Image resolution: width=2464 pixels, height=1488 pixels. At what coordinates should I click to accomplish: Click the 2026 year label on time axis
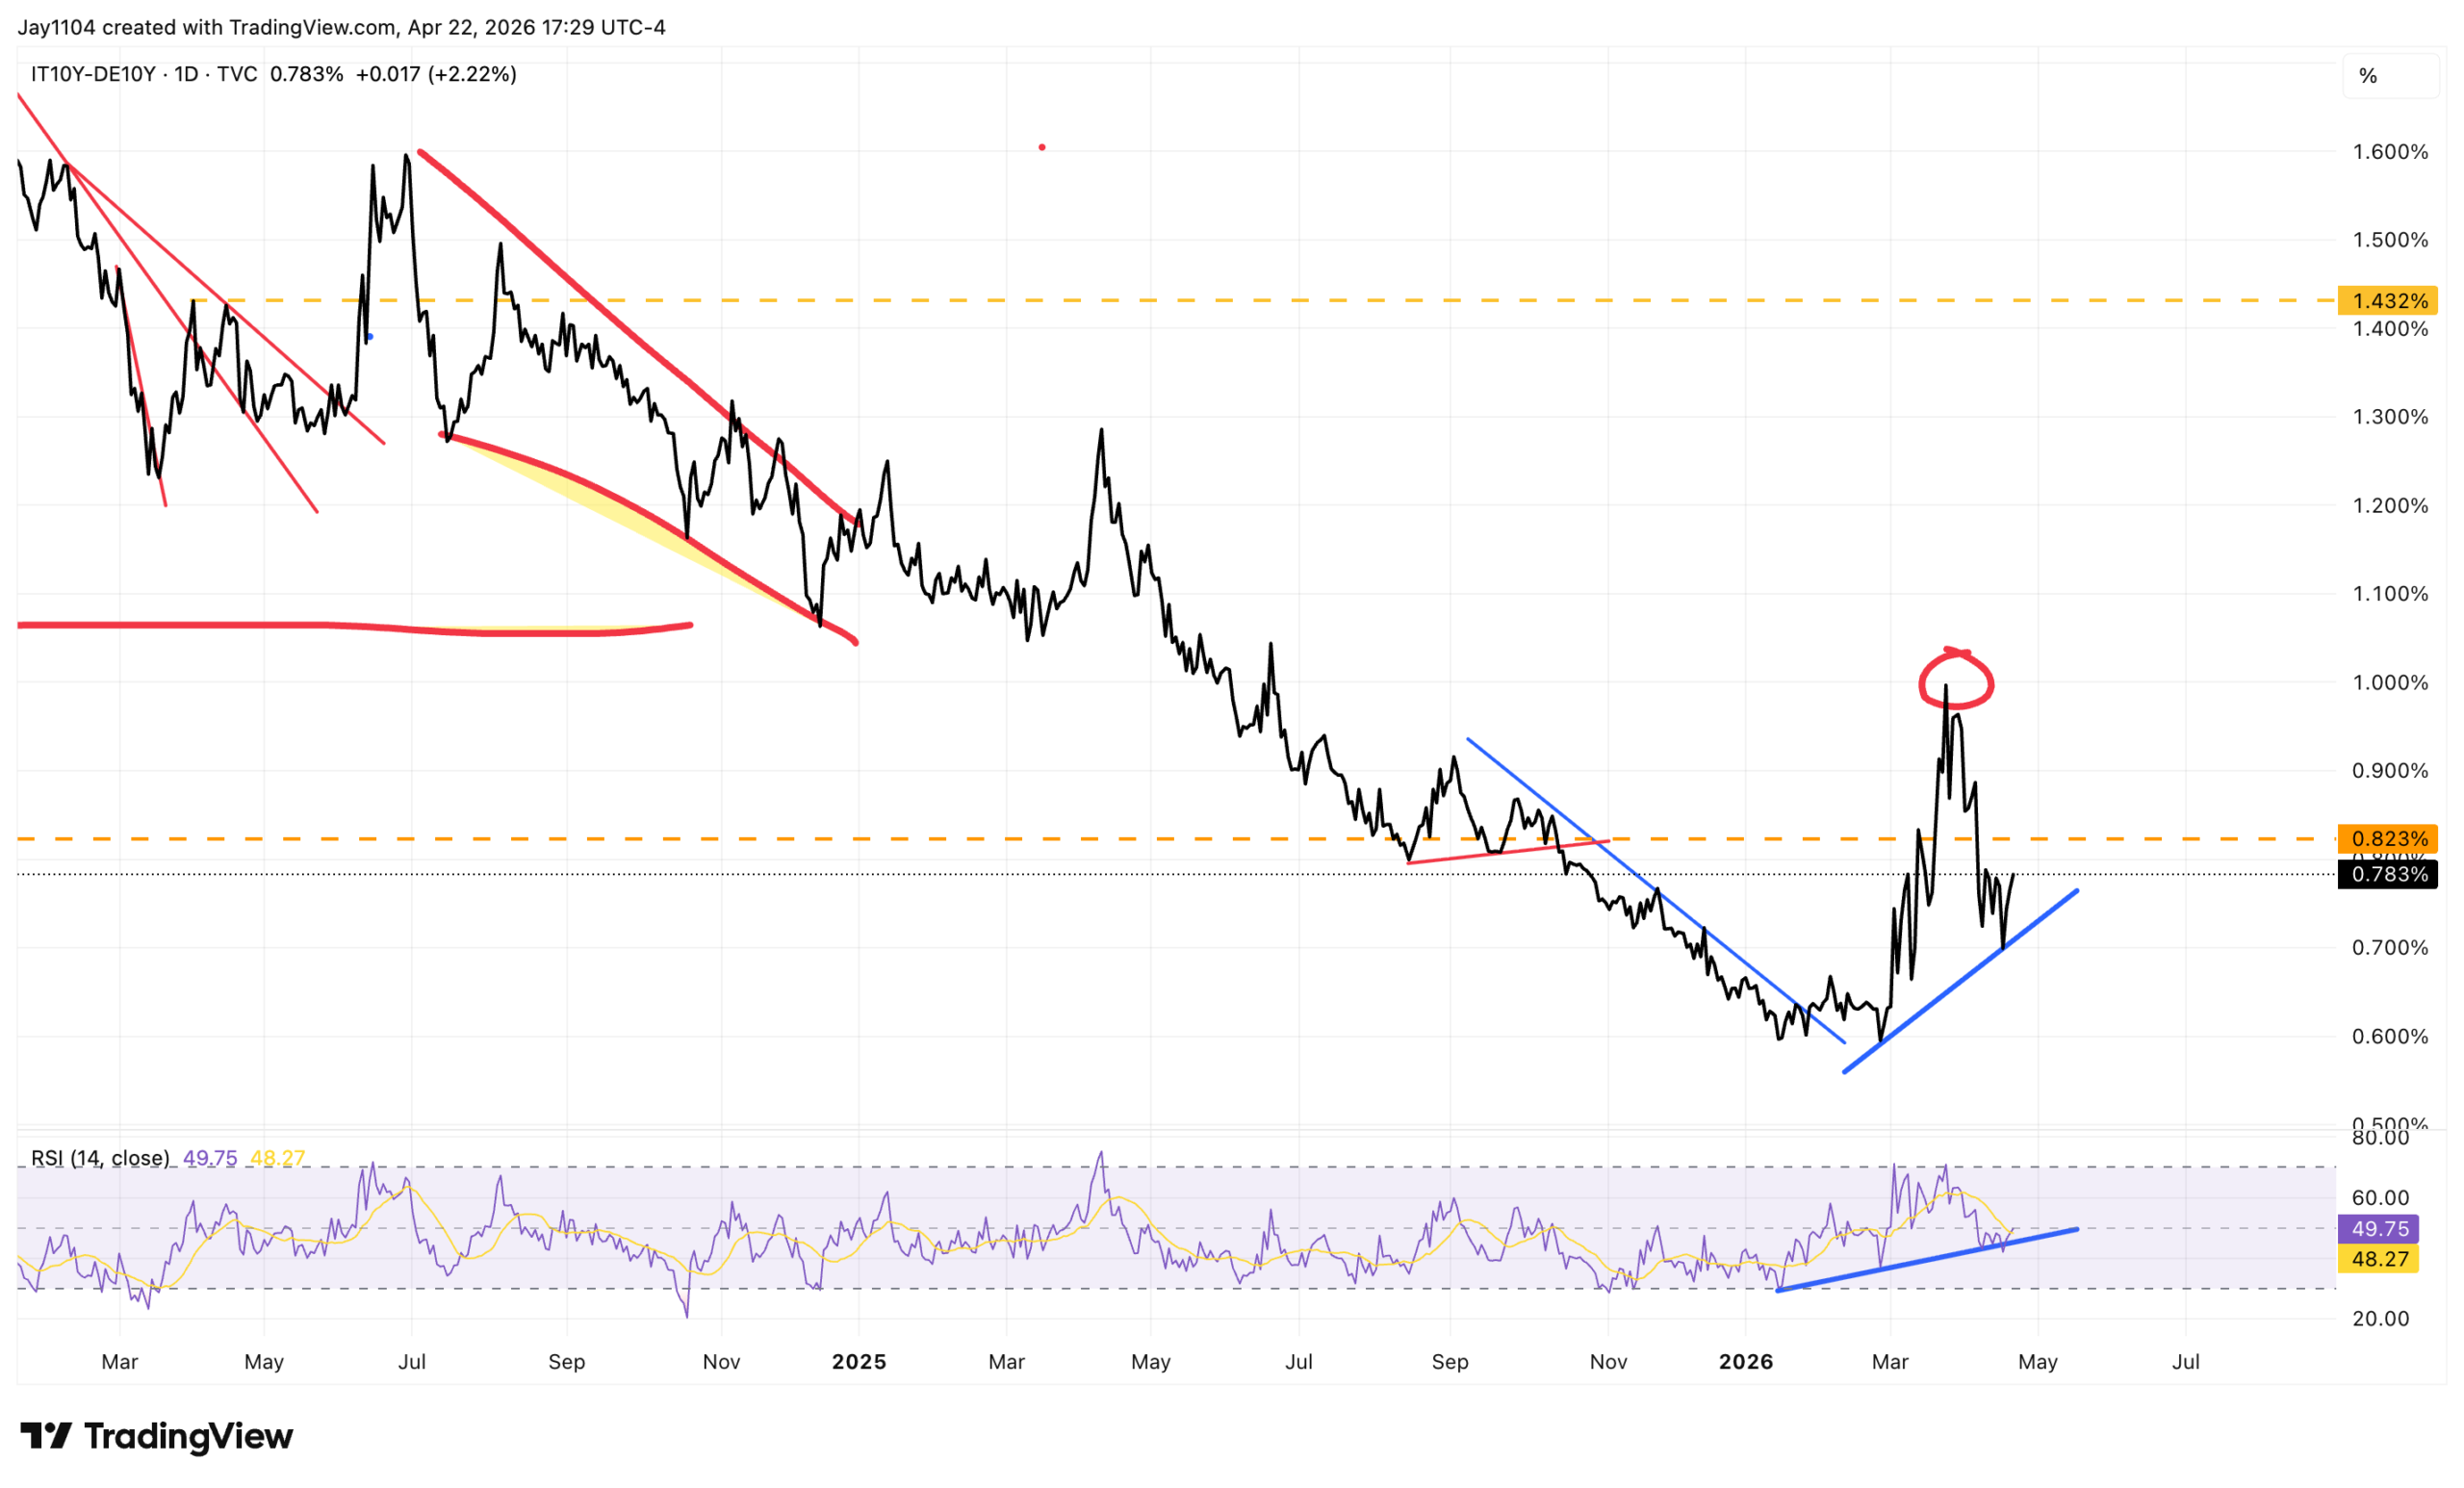tap(1746, 1362)
